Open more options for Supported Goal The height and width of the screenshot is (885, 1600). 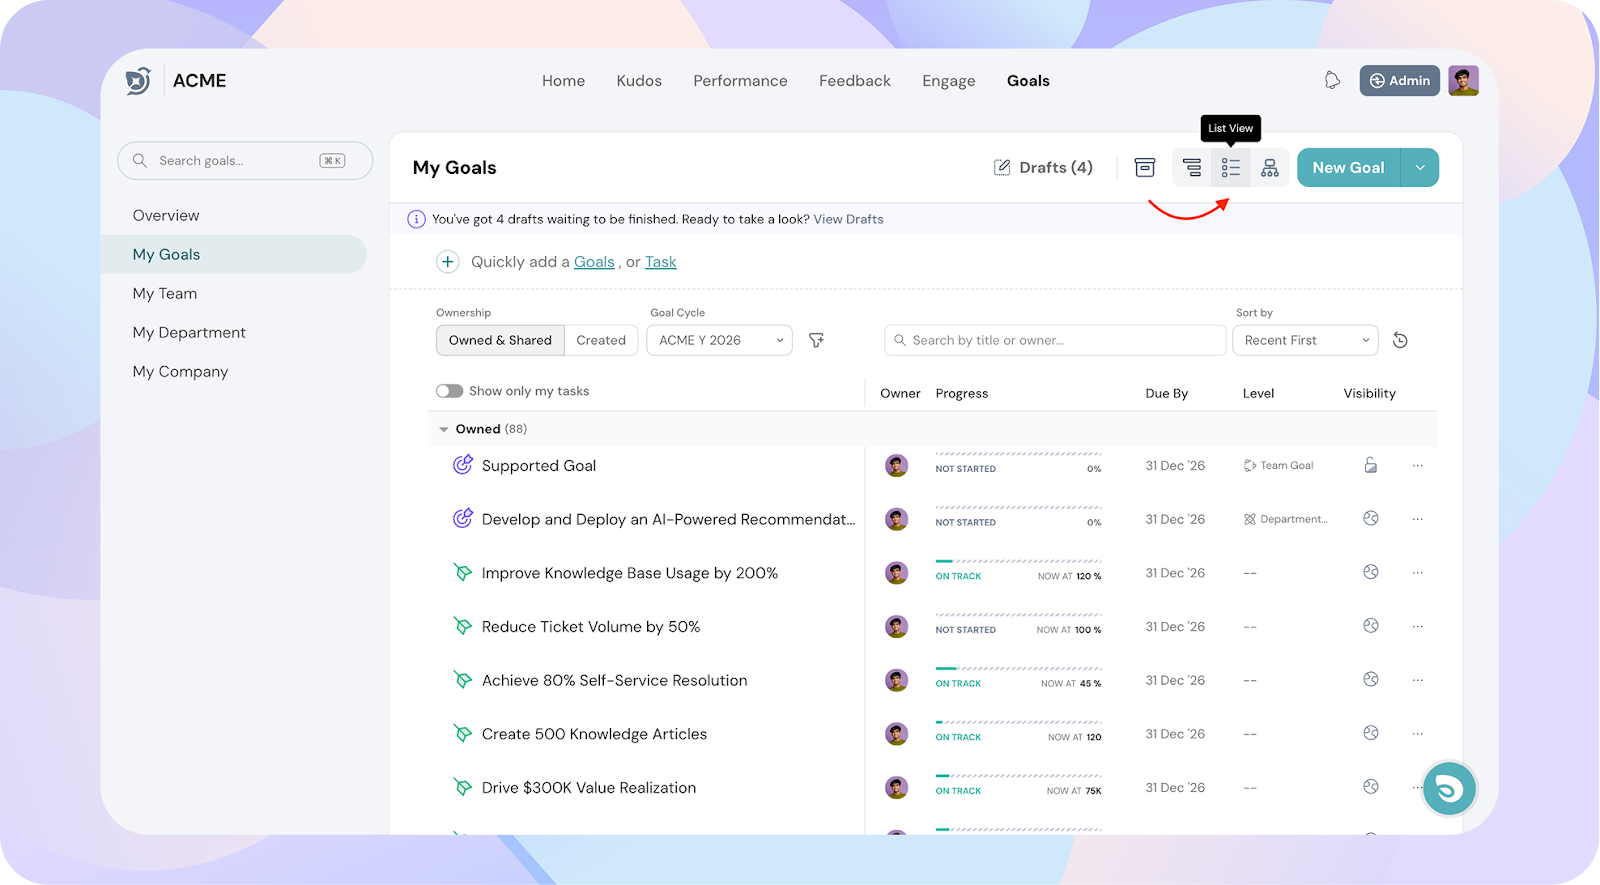pyautogui.click(x=1417, y=465)
